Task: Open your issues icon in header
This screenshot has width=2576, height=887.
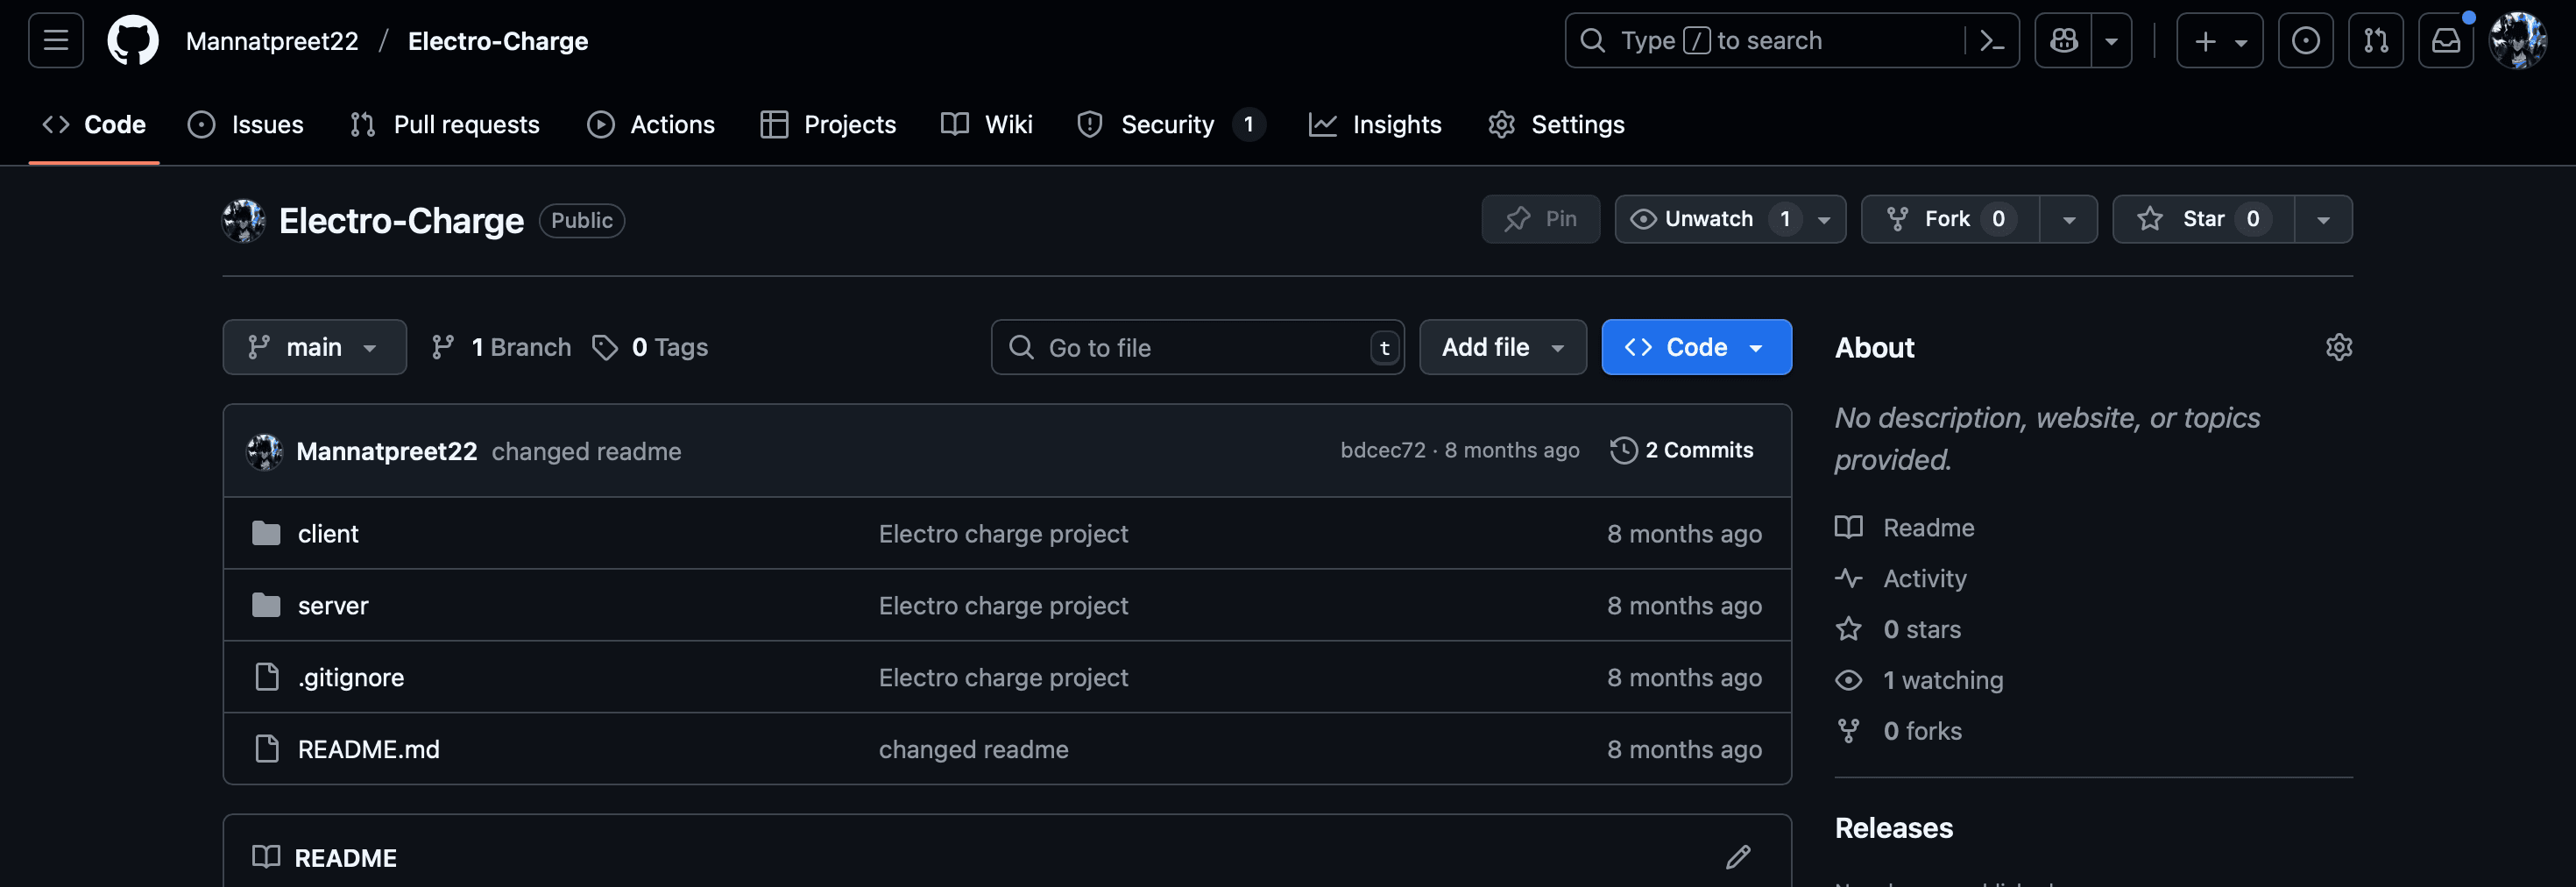Action: point(2305,40)
